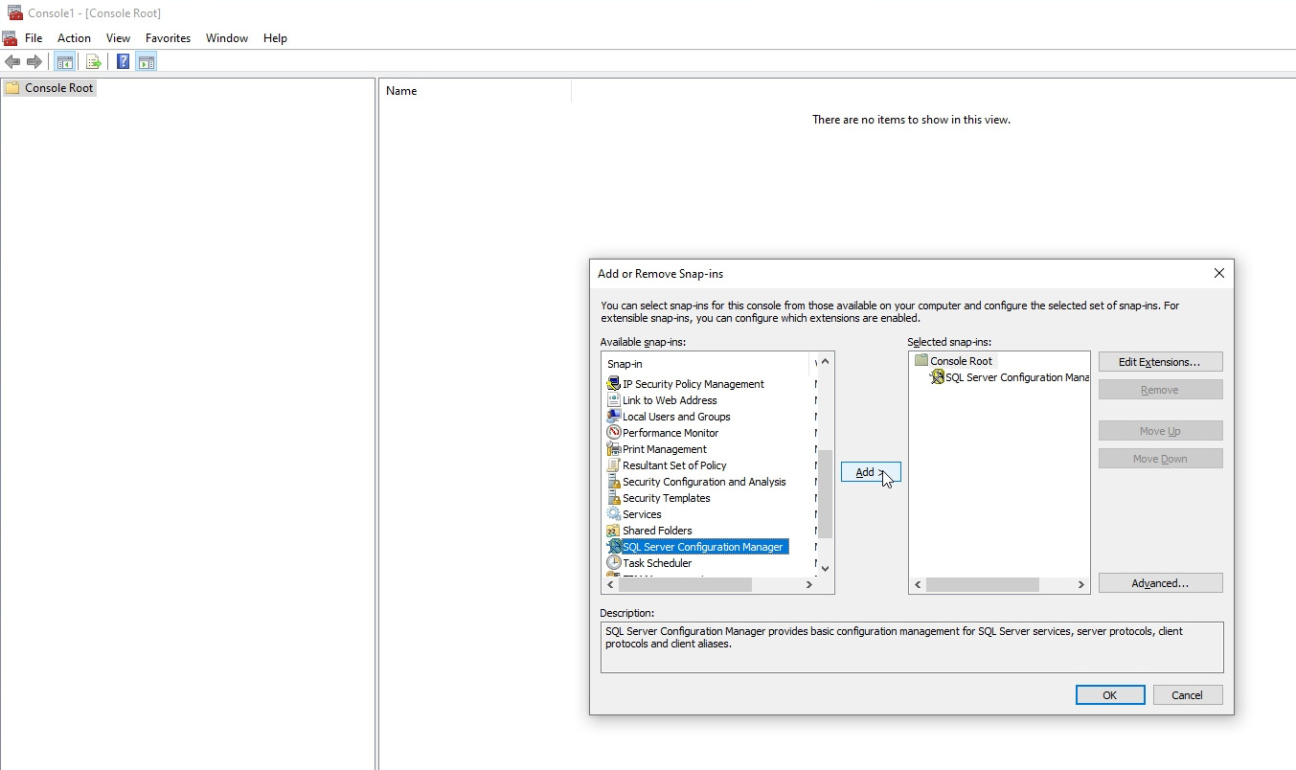Click the blue Help toolbar icon
1296x770 pixels.
(x=123, y=62)
